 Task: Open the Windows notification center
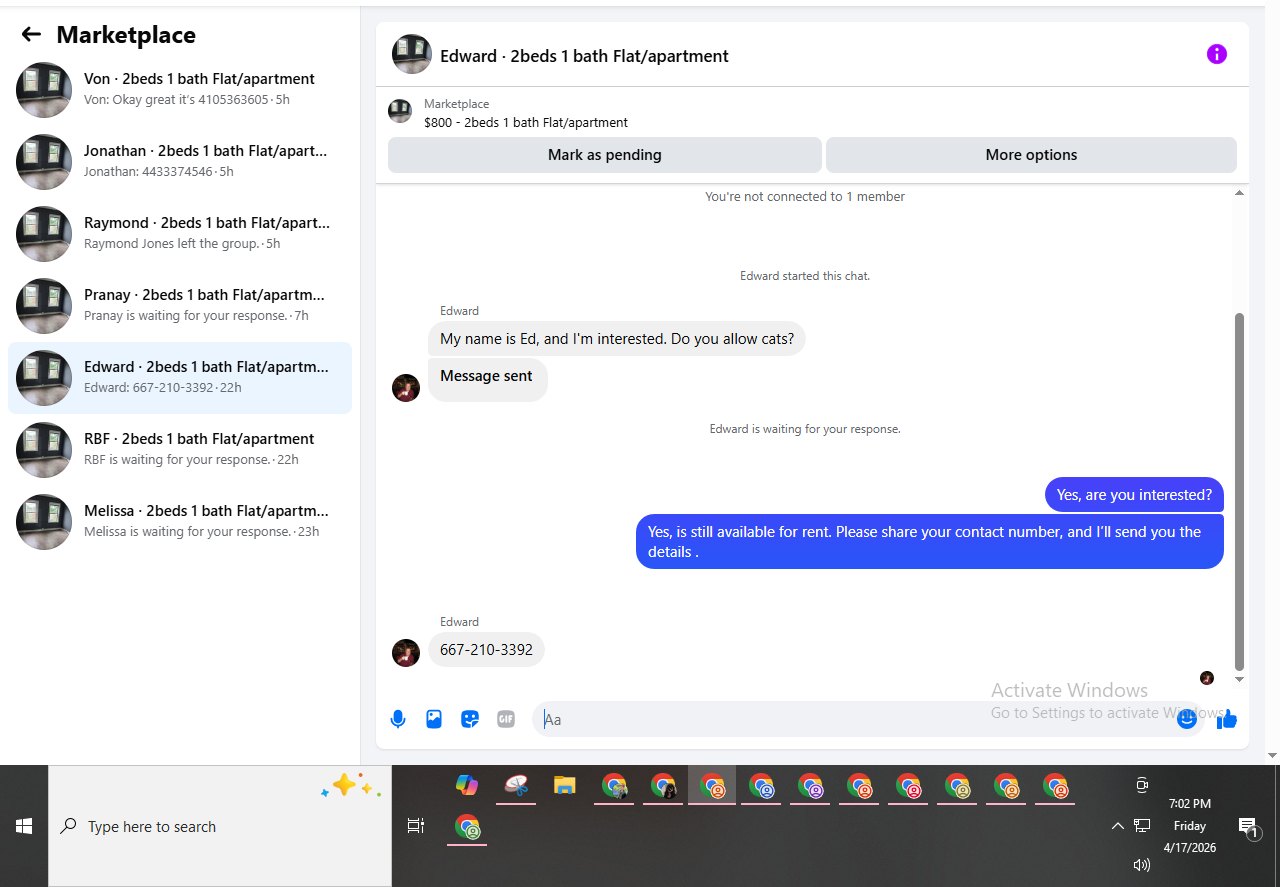1248,826
